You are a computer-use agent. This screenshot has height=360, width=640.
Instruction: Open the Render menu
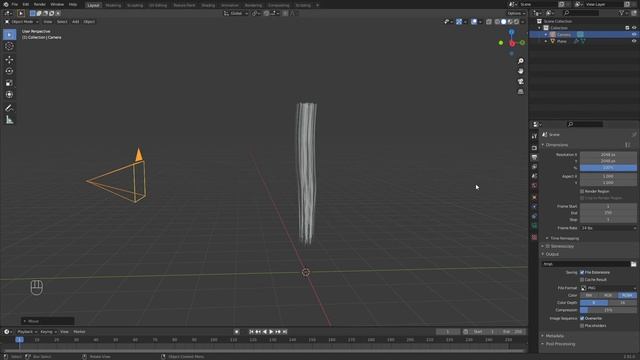click(40, 4)
